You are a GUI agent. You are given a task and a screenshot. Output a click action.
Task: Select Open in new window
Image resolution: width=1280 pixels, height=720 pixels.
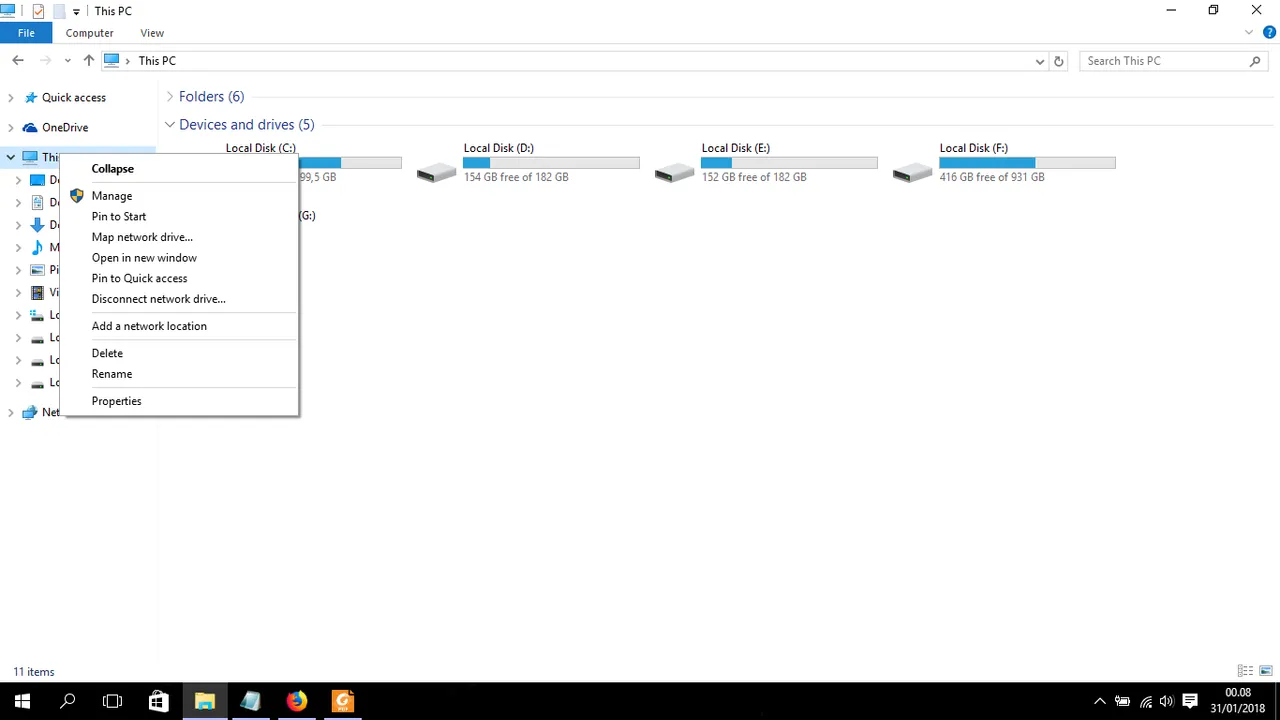(x=144, y=258)
